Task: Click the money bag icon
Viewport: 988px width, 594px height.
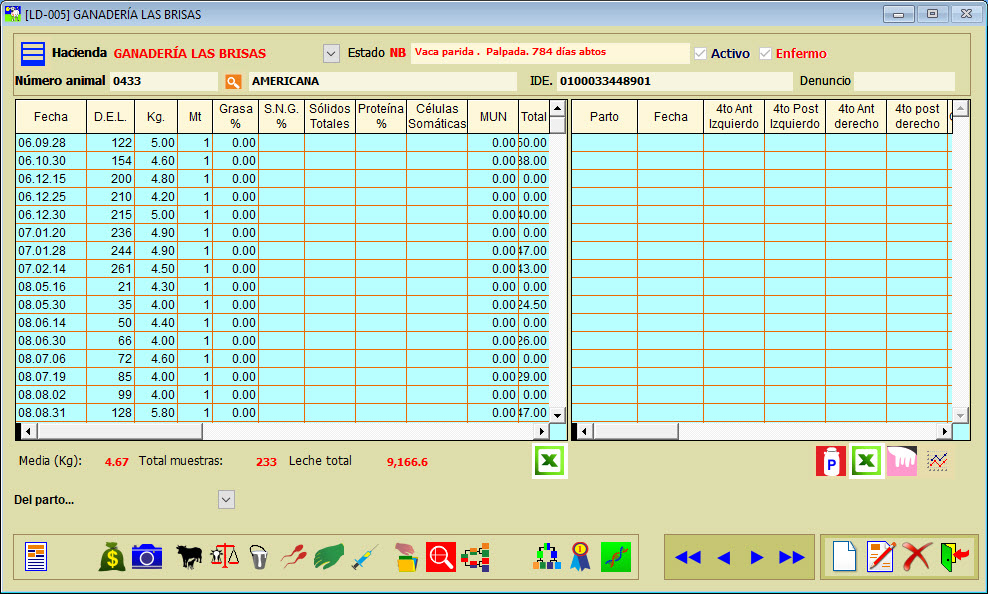Action: 112,557
